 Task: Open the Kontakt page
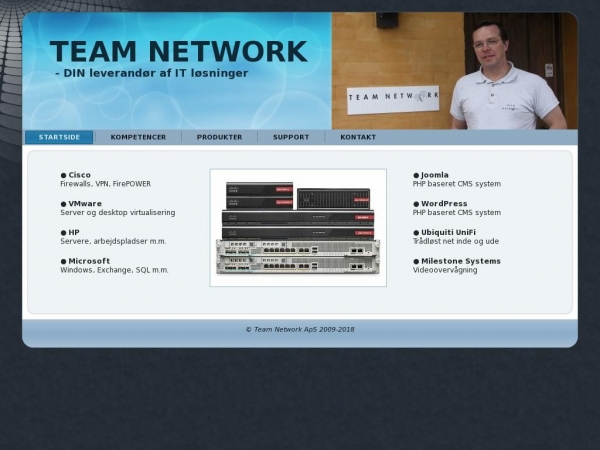[358, 137]
